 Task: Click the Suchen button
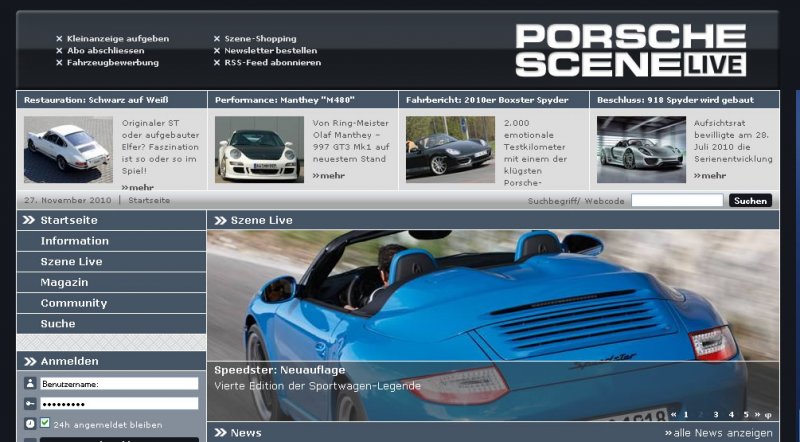click(751, 201)
